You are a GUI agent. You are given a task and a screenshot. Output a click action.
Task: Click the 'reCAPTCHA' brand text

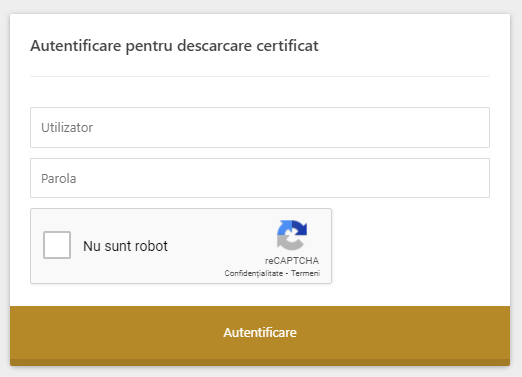[292, 261]
